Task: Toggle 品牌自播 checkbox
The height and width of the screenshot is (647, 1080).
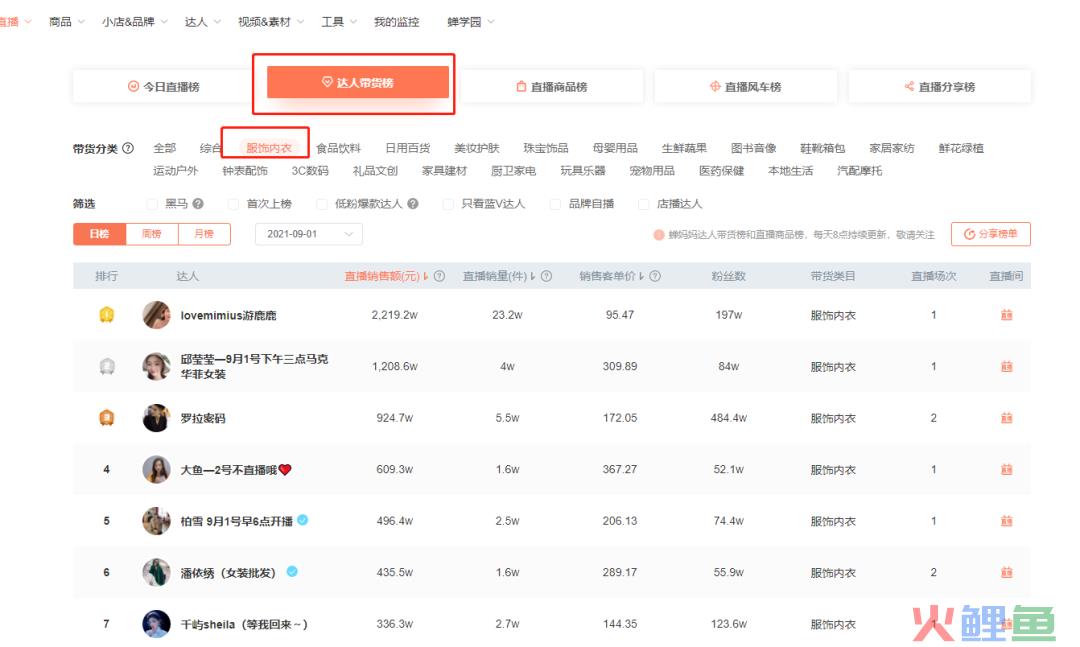Action: [555, 204]
